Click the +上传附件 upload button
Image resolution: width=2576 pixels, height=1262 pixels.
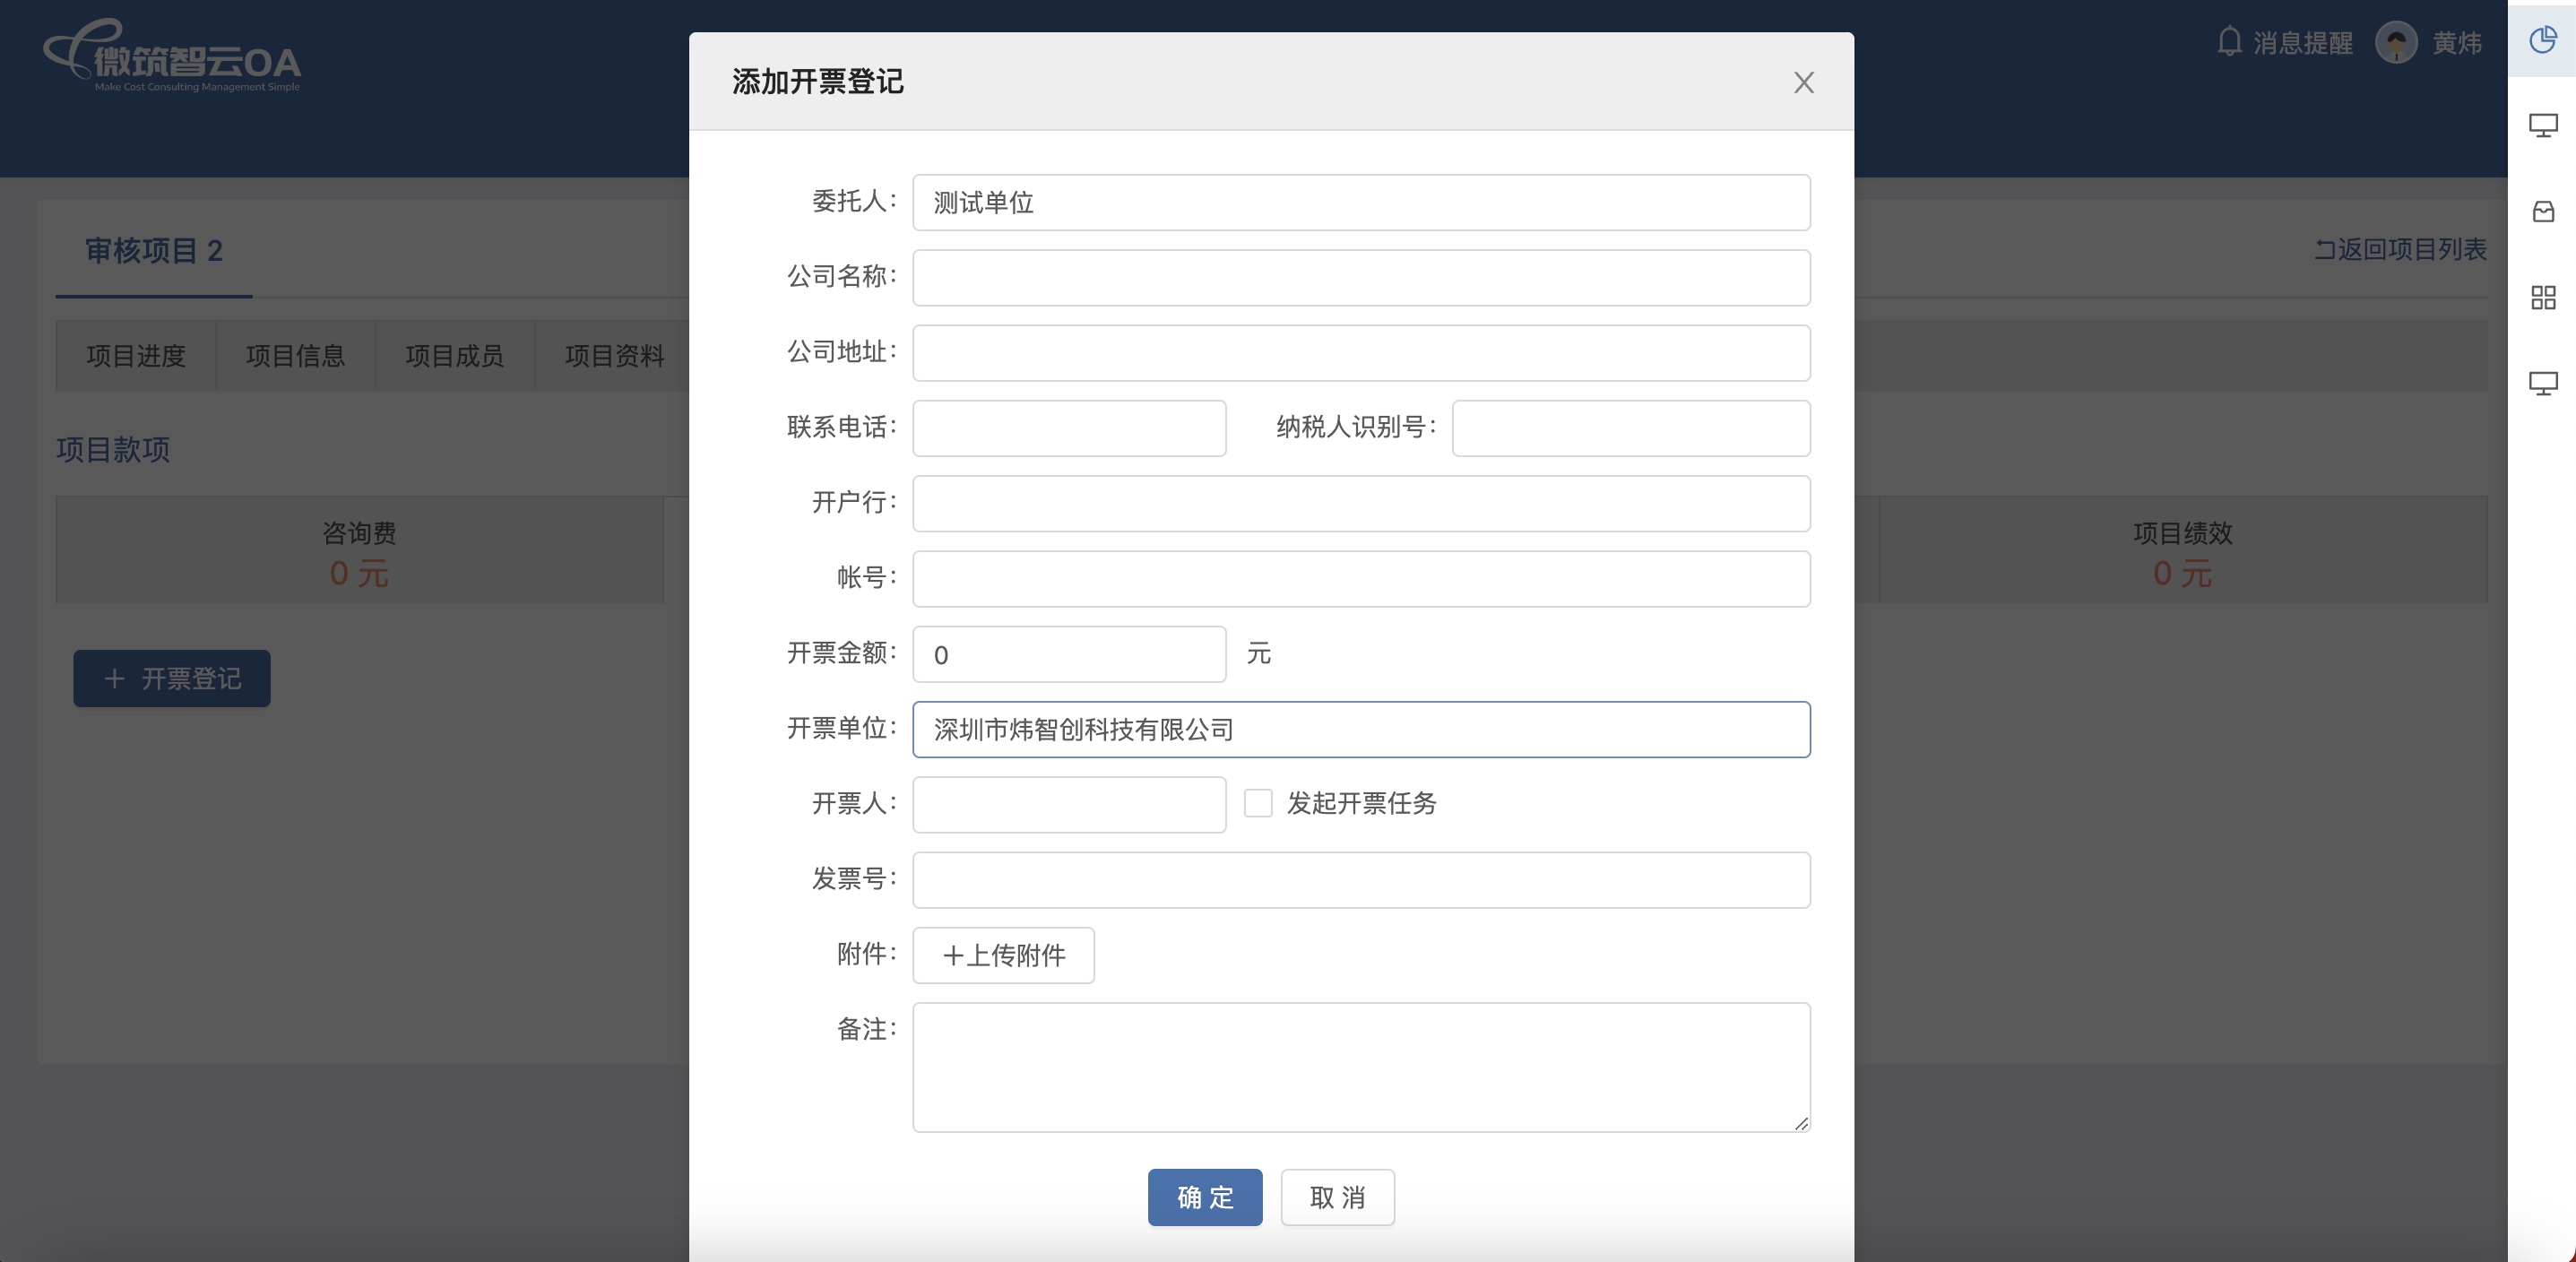click(1003, 955)
